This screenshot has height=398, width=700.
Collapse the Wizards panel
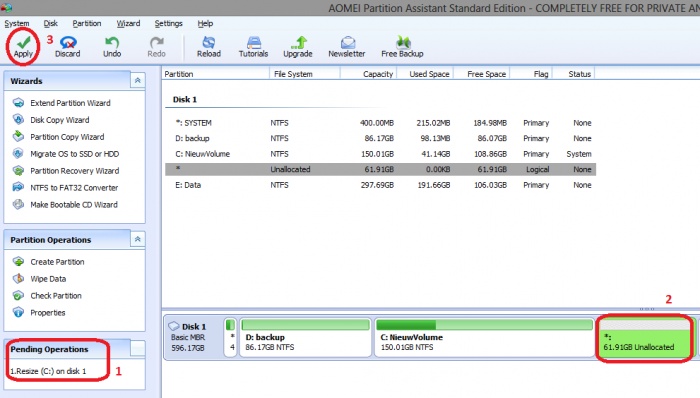tap(138, 80)
